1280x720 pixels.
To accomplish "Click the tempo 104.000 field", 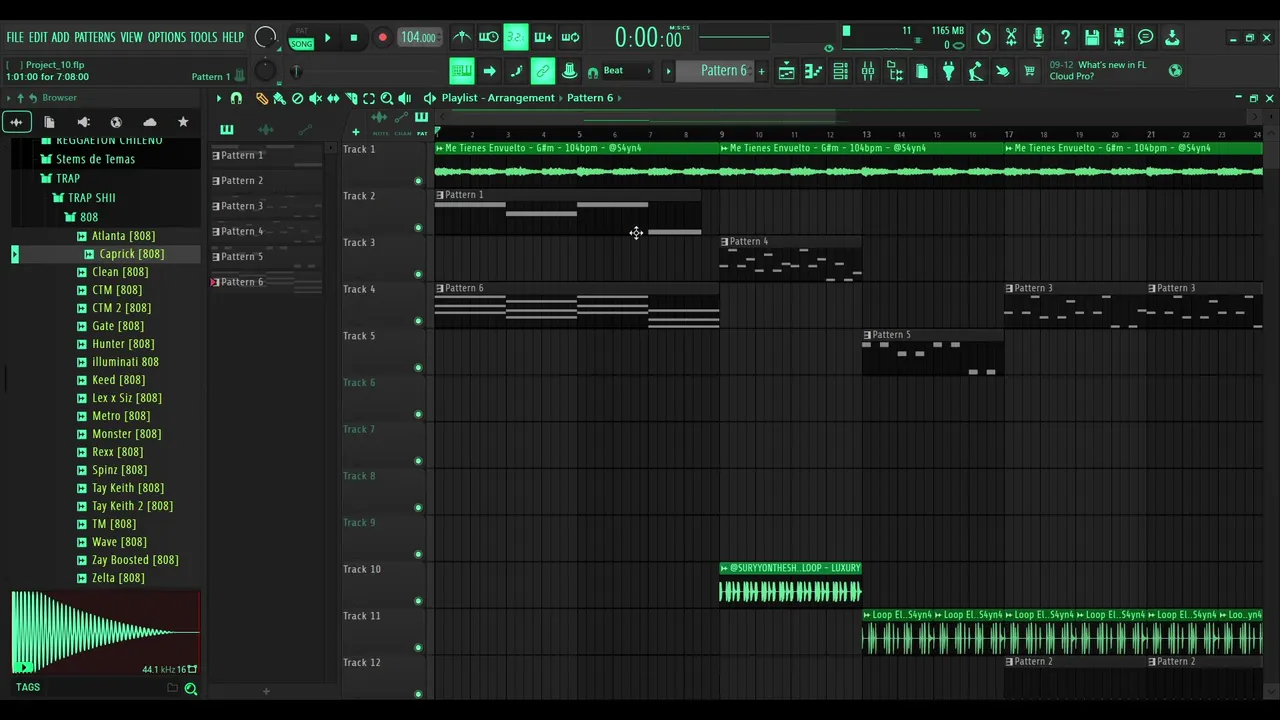I will coord(418,38).
